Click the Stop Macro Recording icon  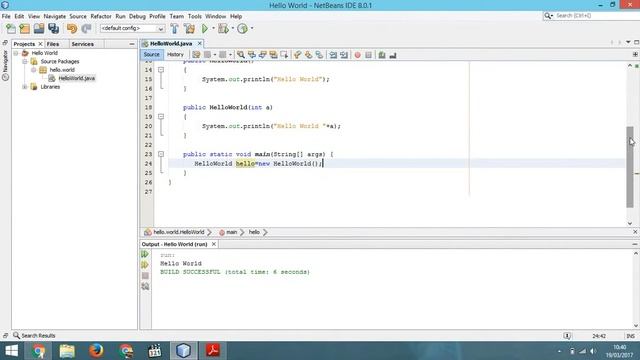pos(369,55)
